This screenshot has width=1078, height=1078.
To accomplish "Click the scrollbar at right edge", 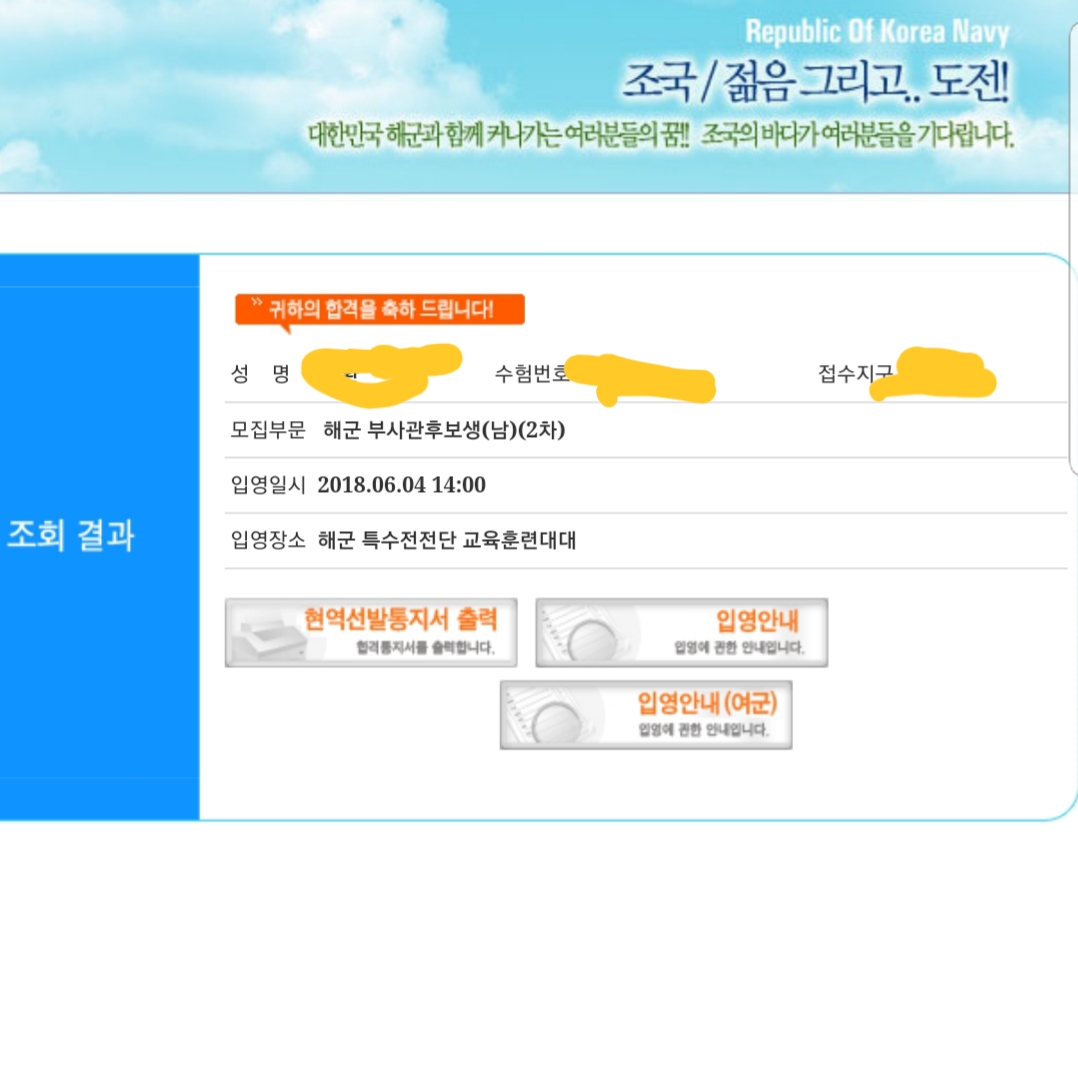I will (1073, 248).
